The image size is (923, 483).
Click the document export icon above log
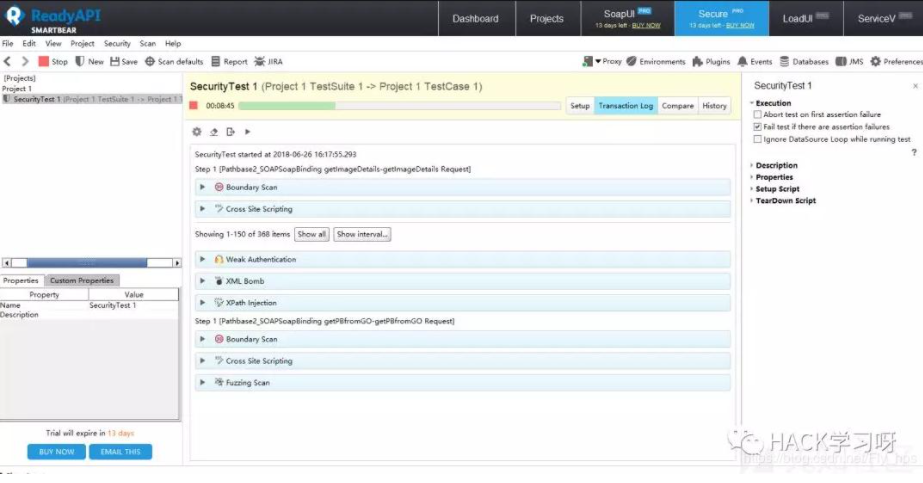click(230, 132)
